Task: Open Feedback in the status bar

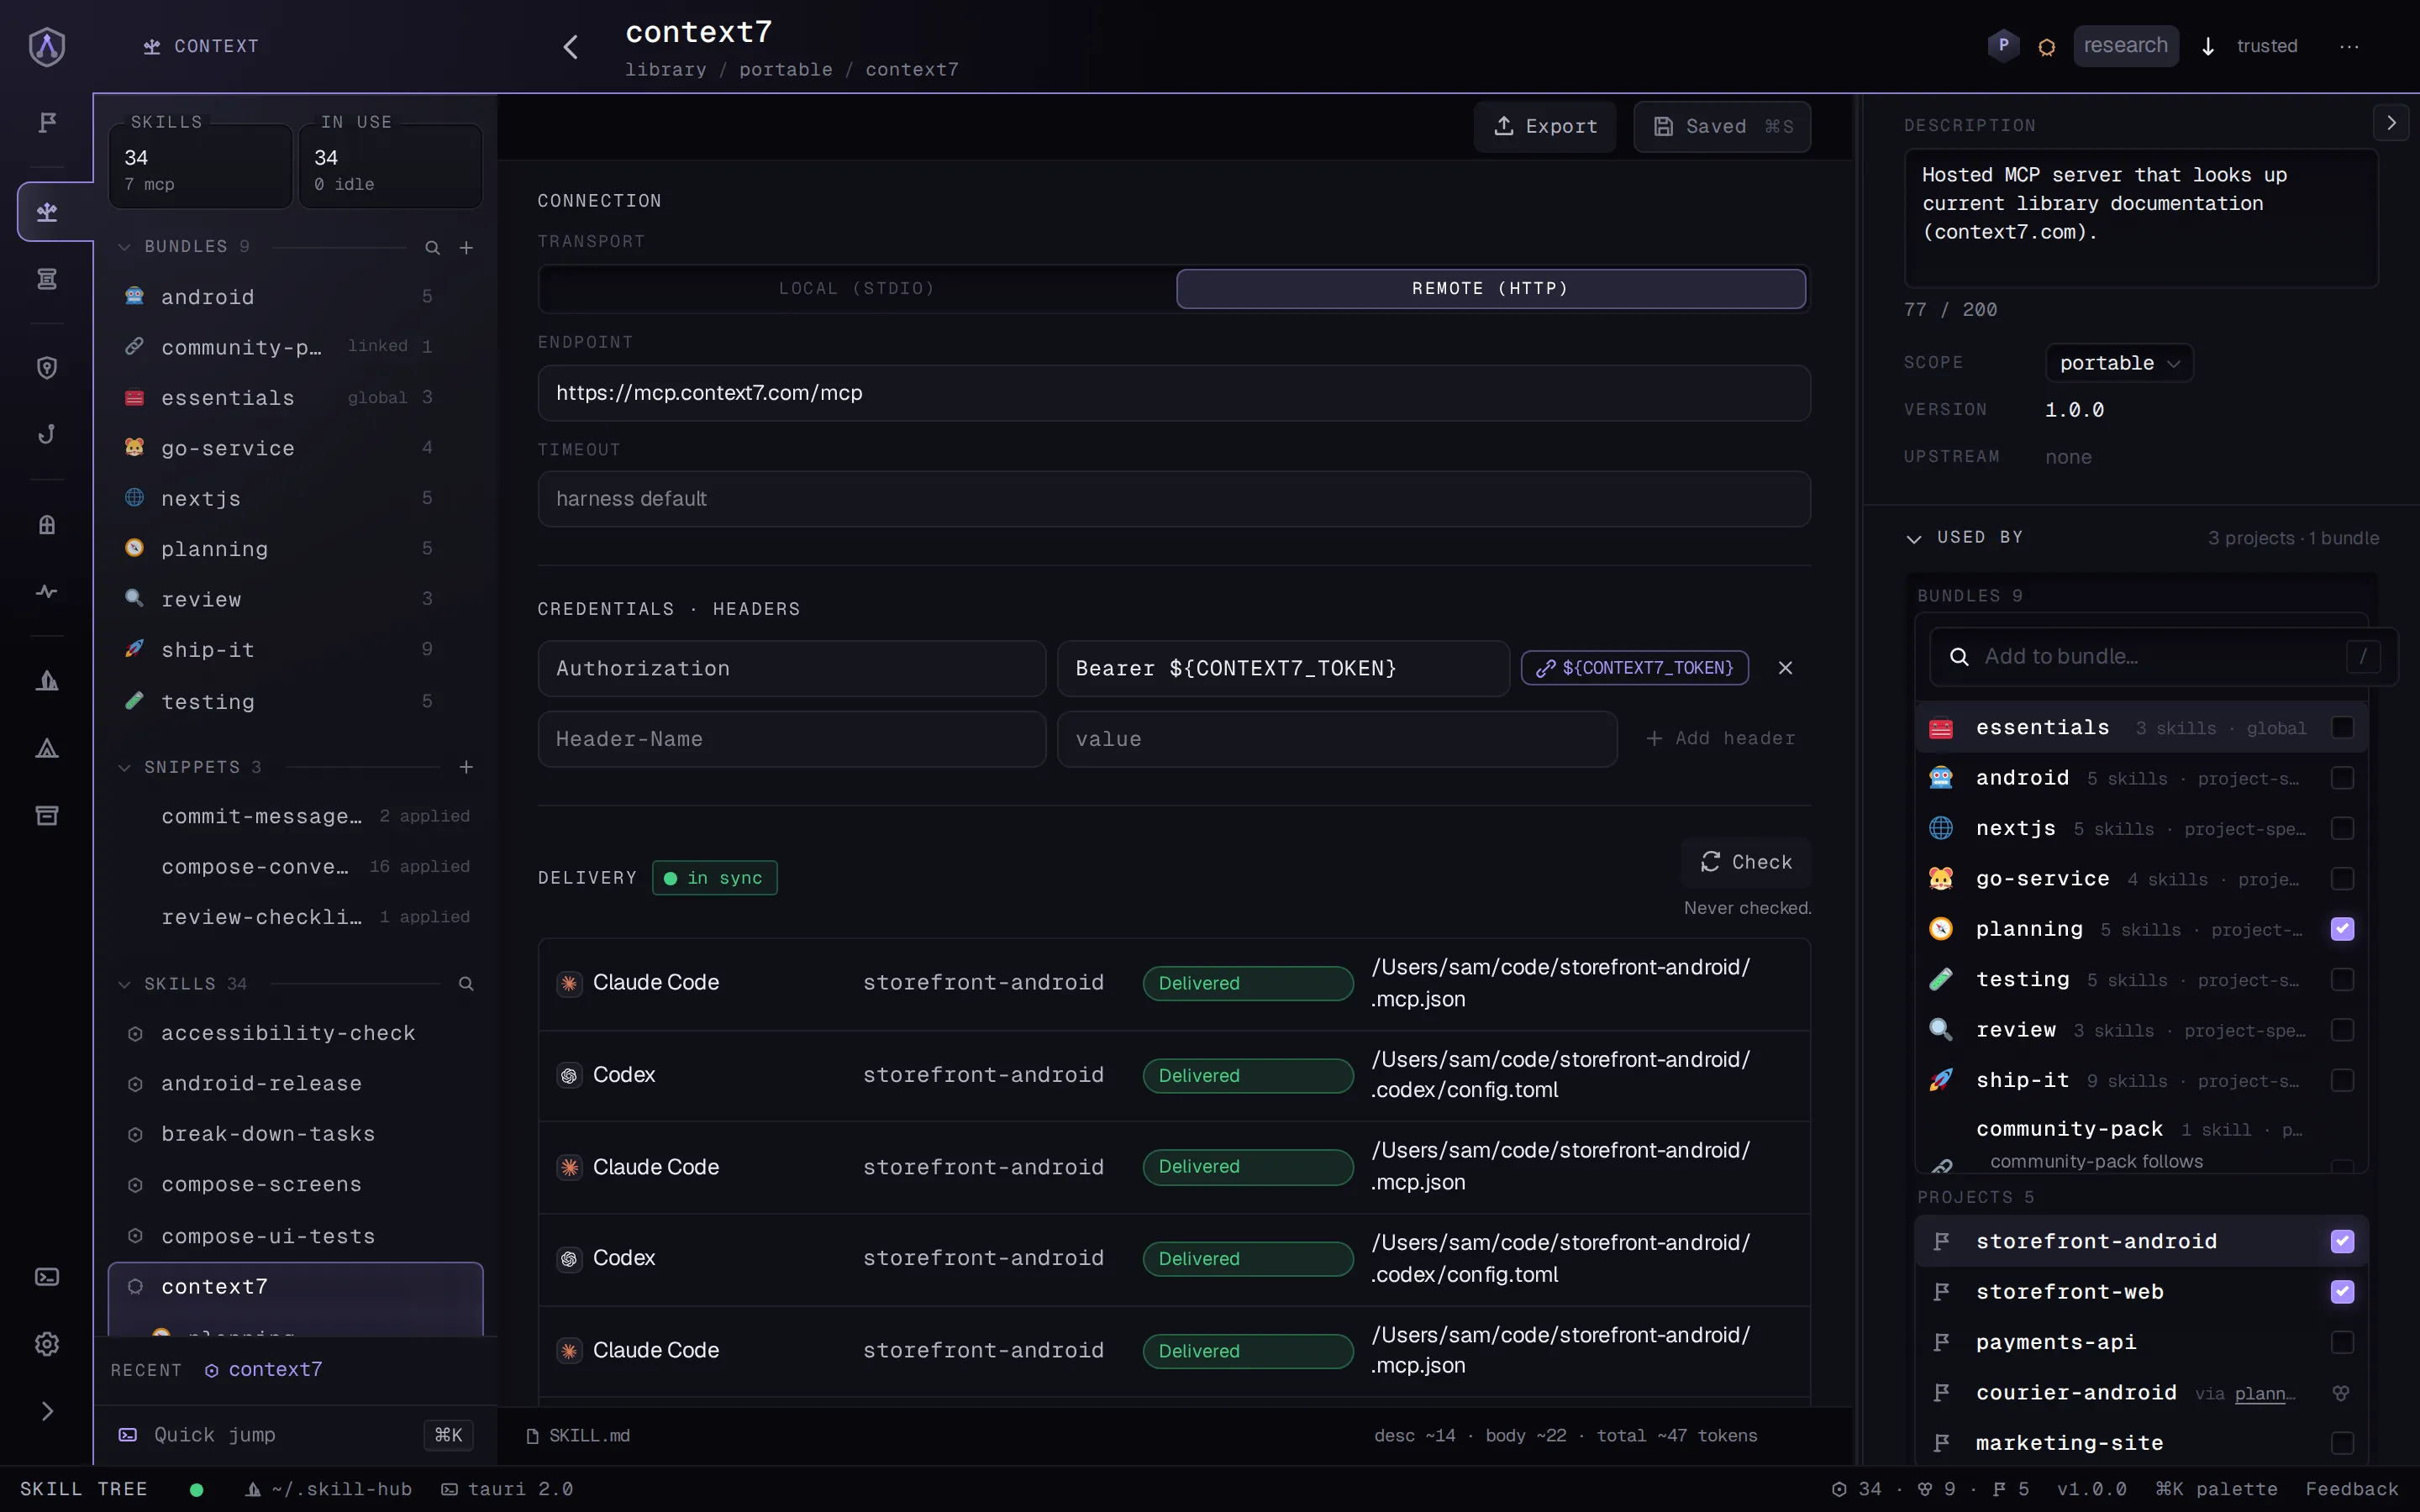Action: pos(2351,1489)
